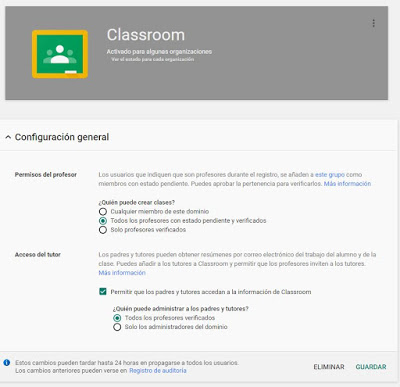Image resolution: width=400 pixels, height=387 pixels.
Task: Click the GUARDAR button
Action: 371,367
